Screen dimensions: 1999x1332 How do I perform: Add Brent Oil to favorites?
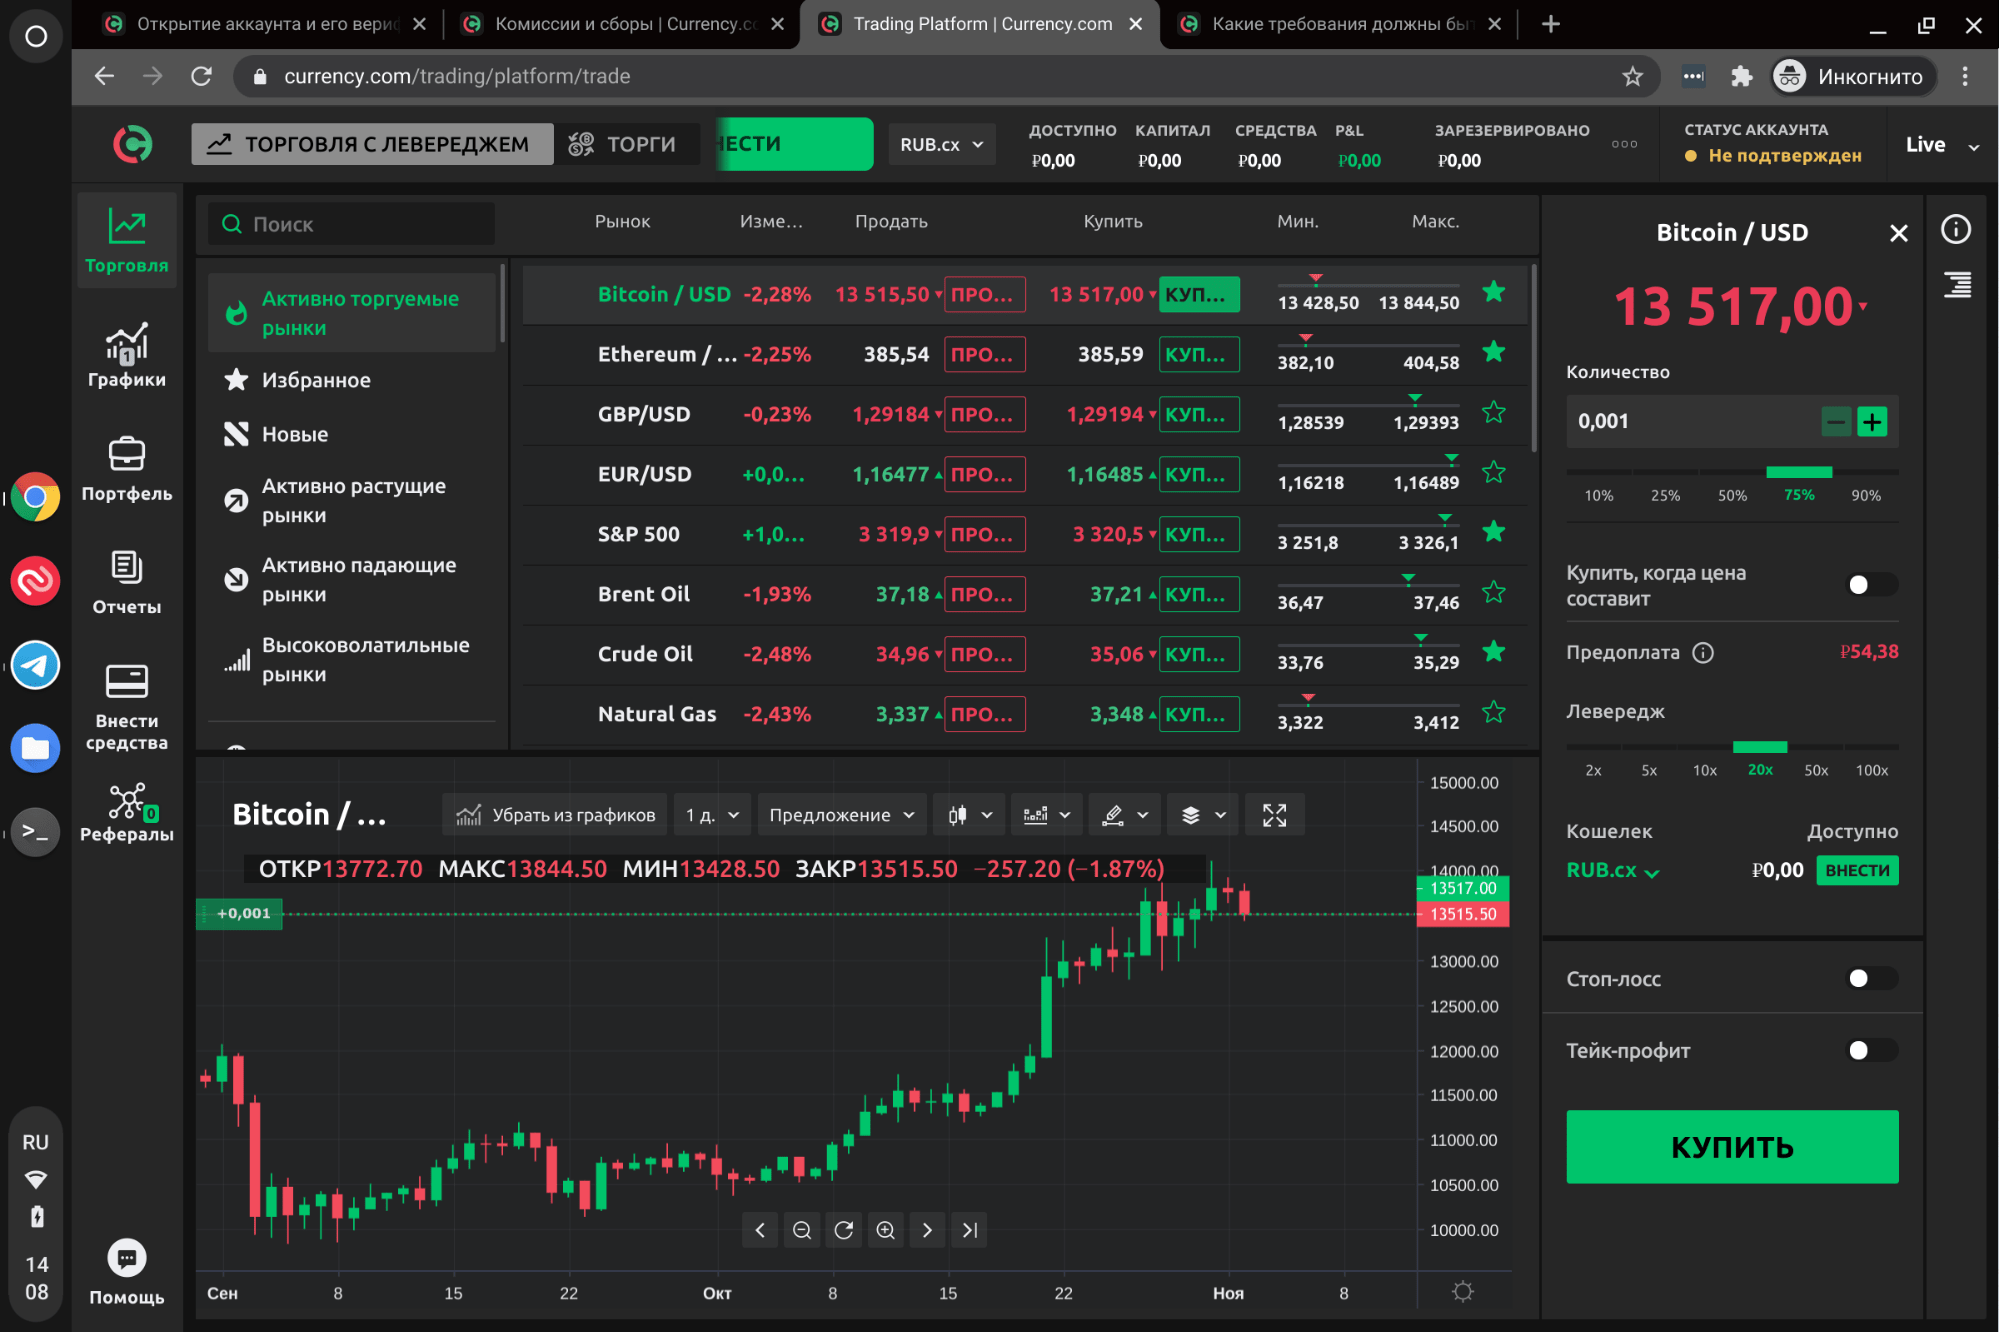1494,592
